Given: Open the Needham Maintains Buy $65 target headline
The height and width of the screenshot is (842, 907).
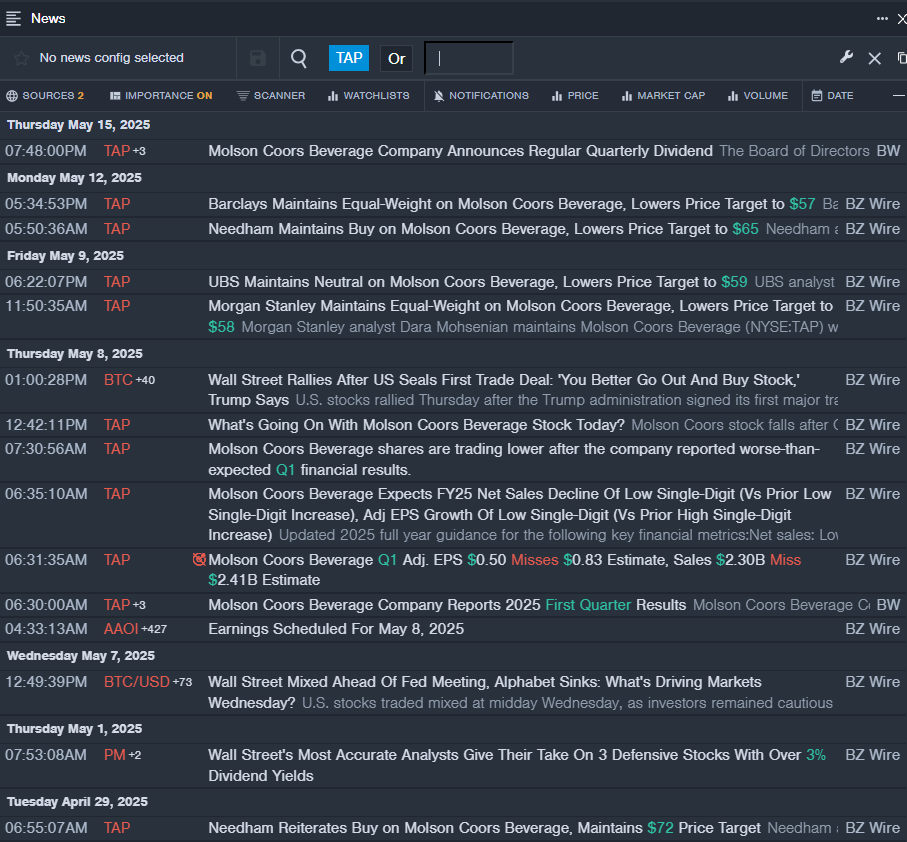Looking at the screenshot, I should point(483,228).
